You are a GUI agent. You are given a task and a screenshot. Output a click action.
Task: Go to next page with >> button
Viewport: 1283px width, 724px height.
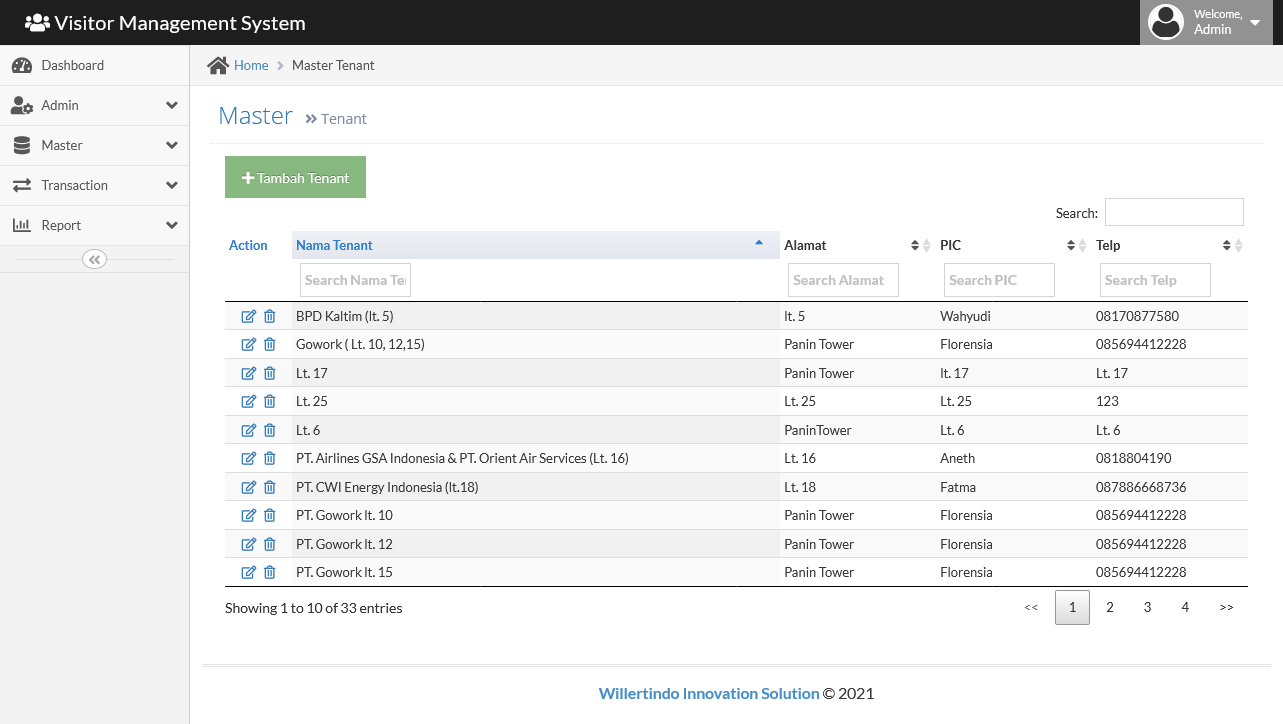click(1226, 607)
